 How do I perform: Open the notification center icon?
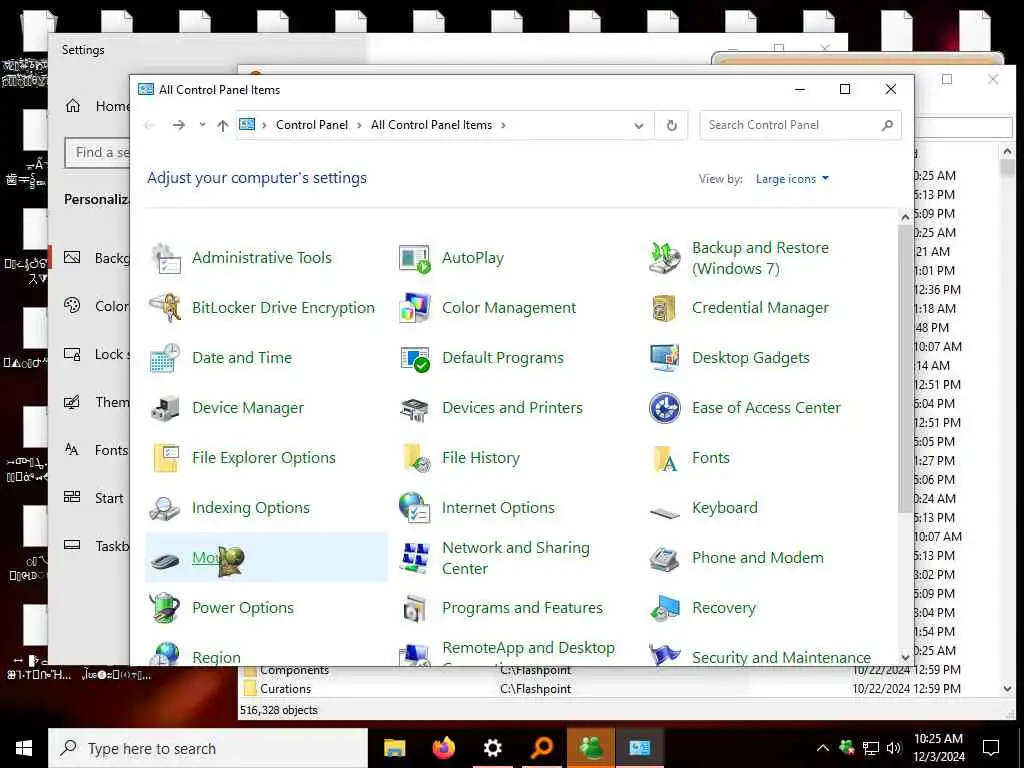point(991,748)
